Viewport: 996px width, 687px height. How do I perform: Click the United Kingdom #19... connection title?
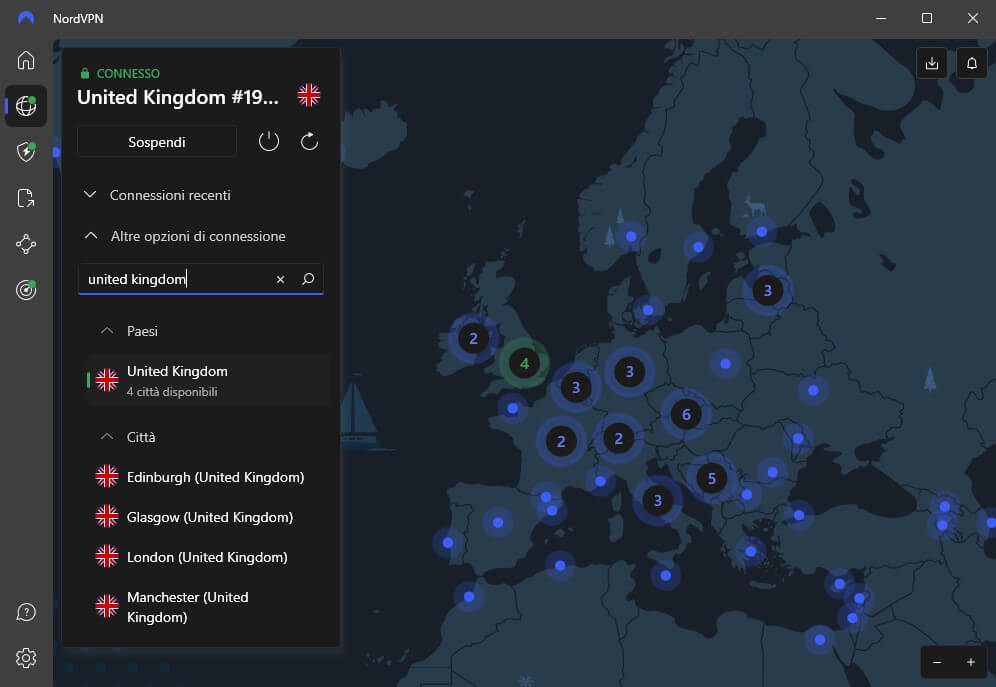[x=178, y=97]
